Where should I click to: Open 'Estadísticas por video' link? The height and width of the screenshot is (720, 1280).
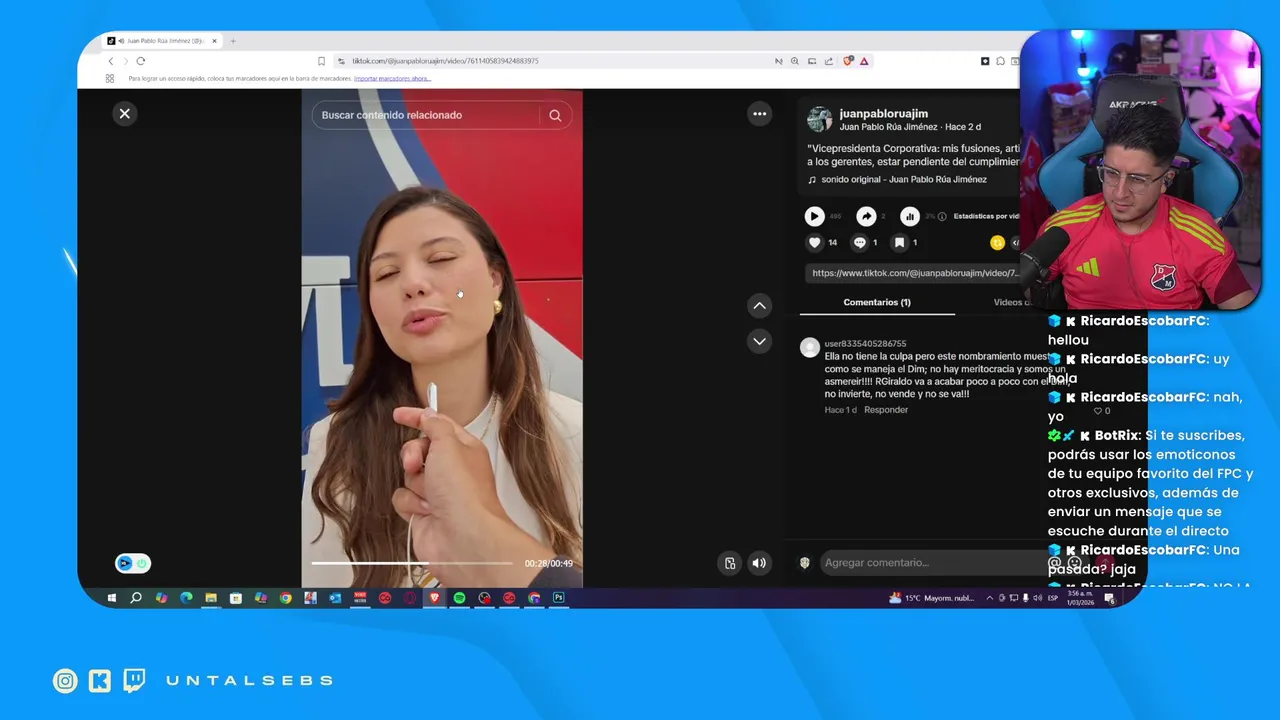tap(987, 216)
